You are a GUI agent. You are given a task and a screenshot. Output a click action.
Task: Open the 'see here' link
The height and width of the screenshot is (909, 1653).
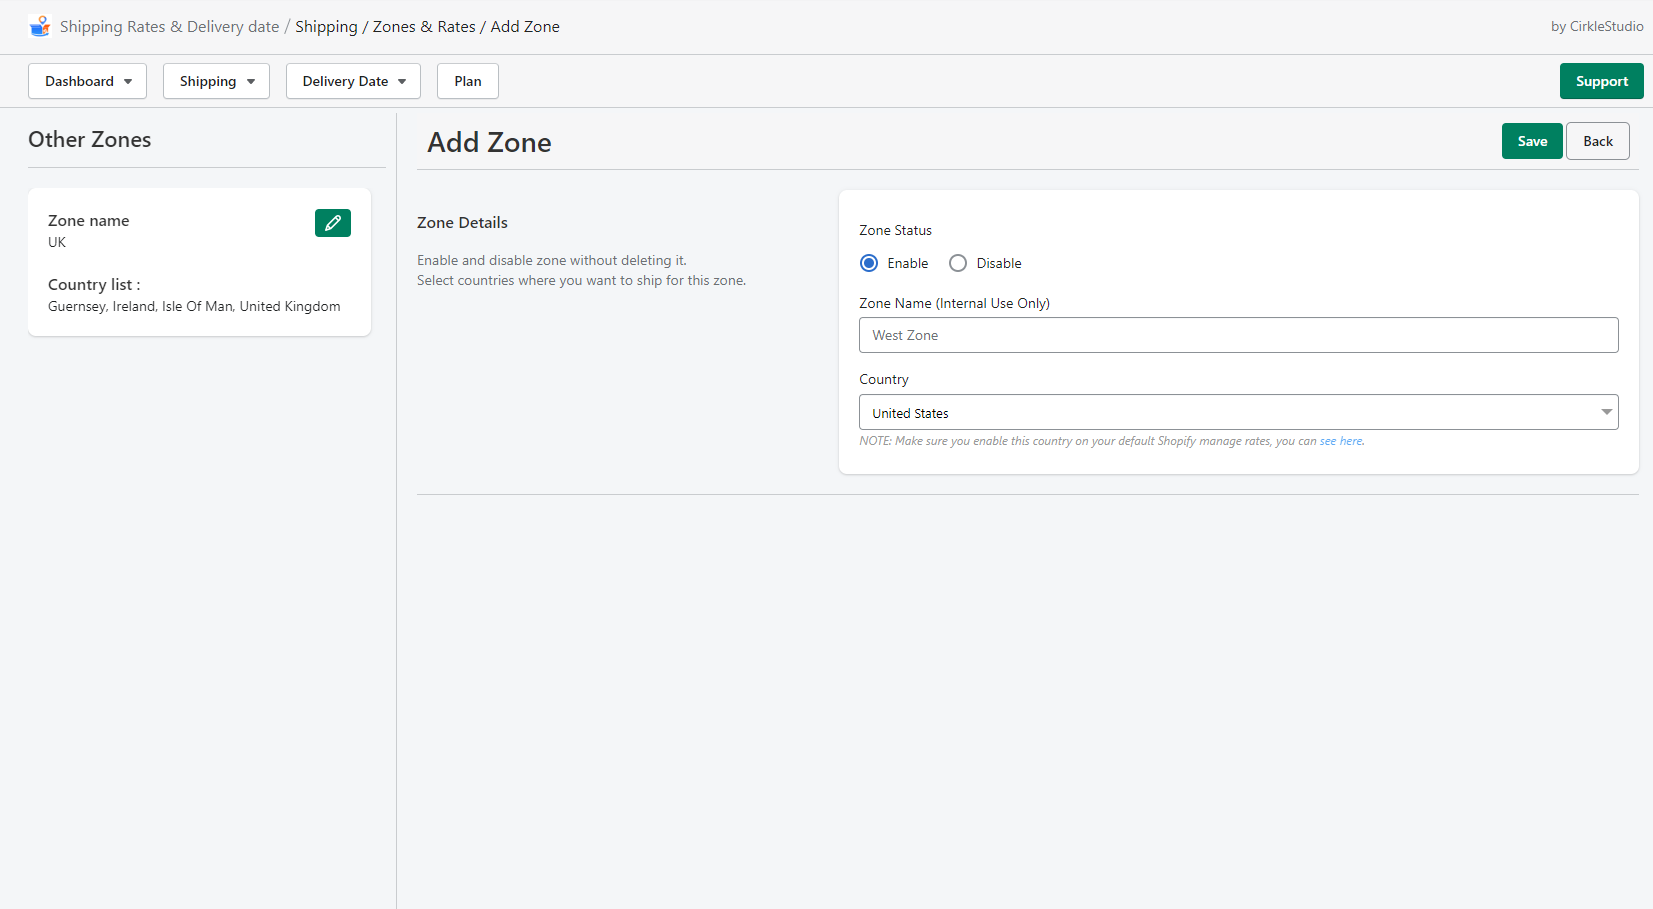pos(1341,441)
